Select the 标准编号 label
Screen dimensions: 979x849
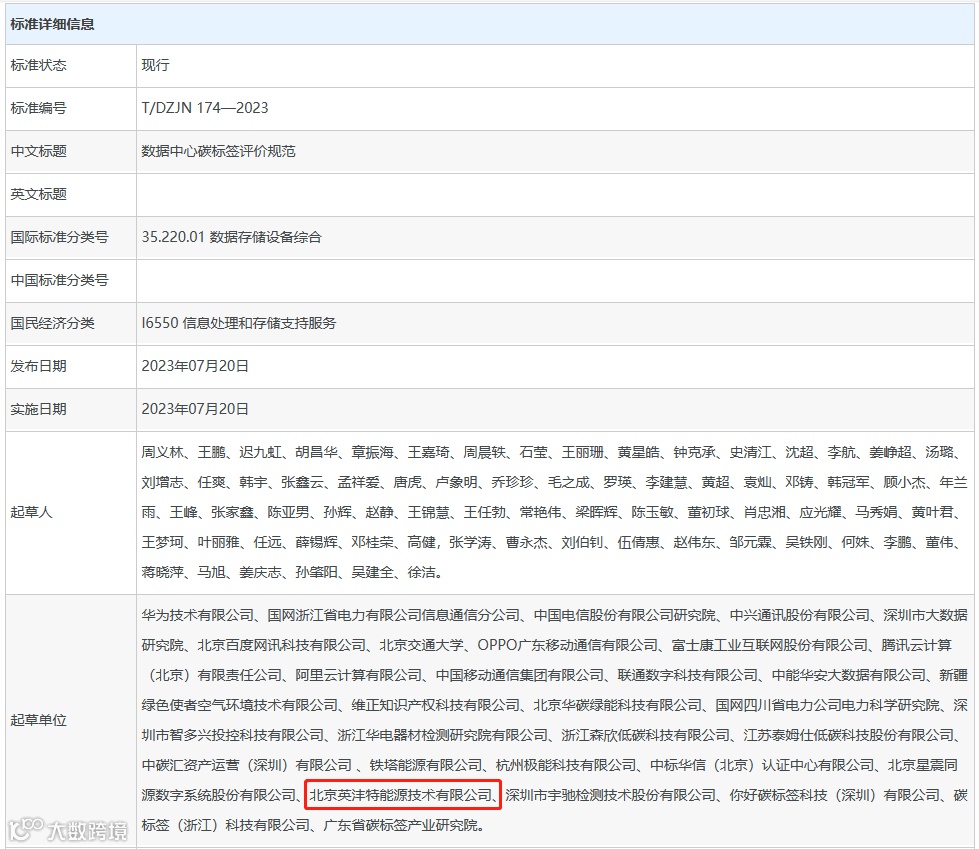tap(38, 108)
